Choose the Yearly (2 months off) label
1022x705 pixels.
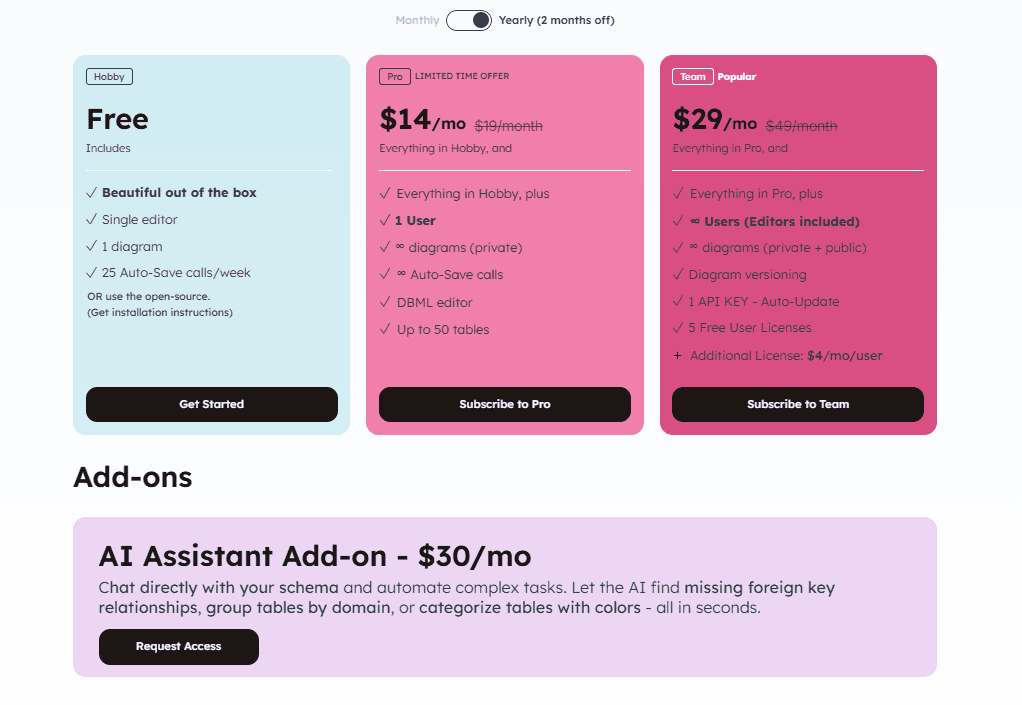pyautogui.click(x=556, y=20)
